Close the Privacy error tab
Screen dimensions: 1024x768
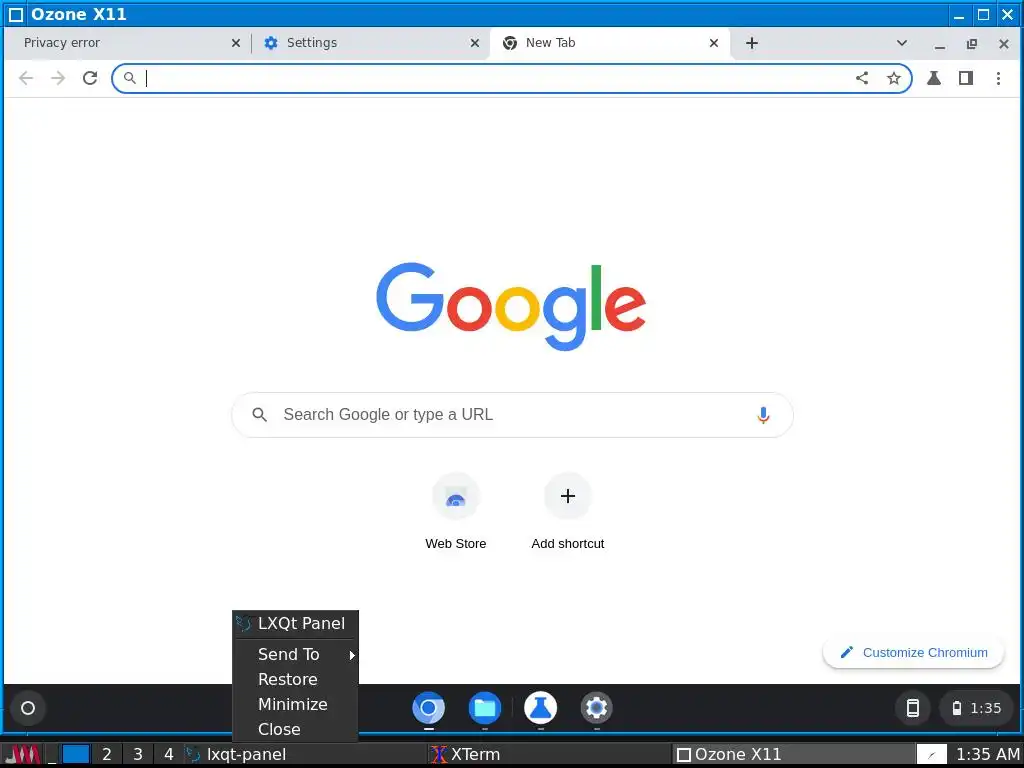[236, 43]
